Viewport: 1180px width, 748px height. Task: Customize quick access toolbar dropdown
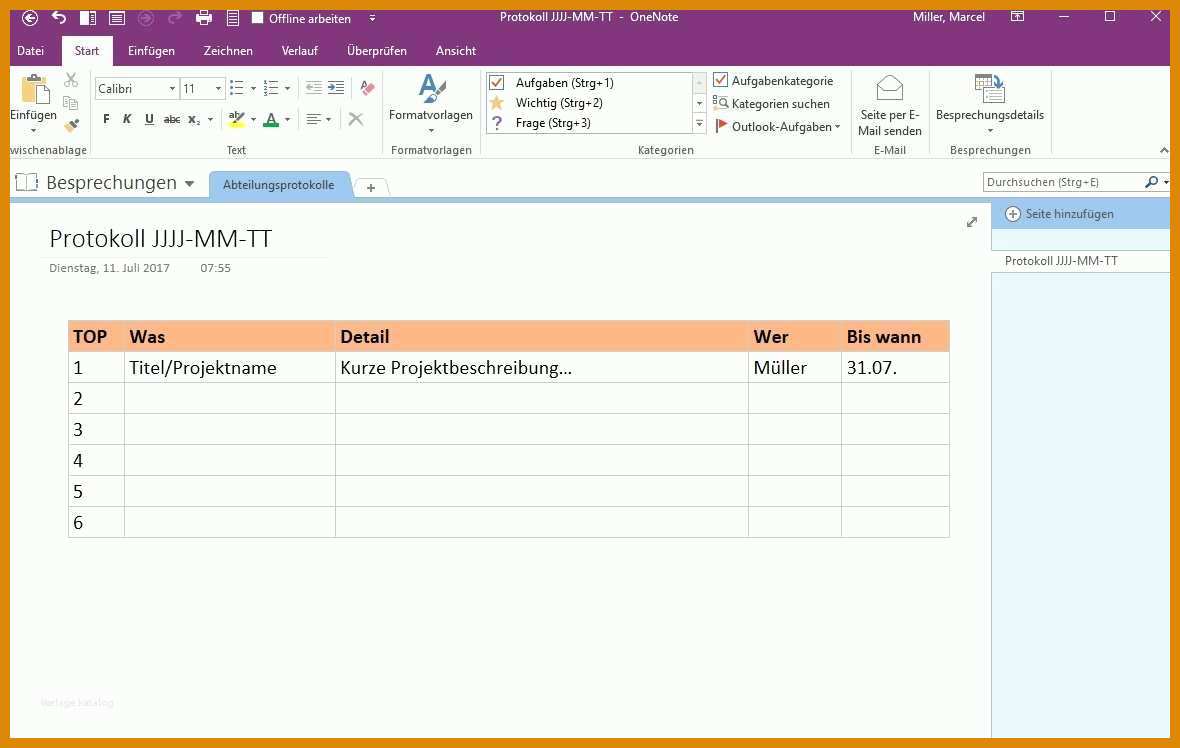[373, 18]
